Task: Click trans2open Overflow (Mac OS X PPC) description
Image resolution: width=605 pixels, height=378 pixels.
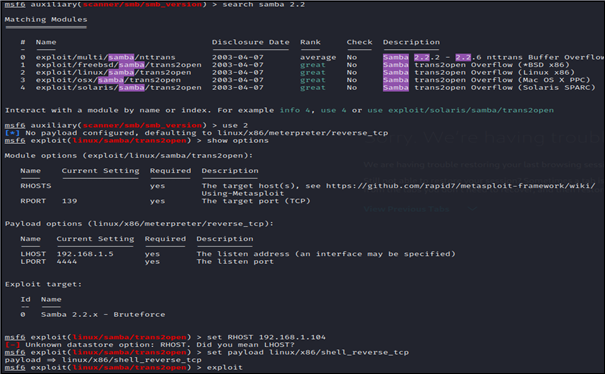Action: point(486,80)
